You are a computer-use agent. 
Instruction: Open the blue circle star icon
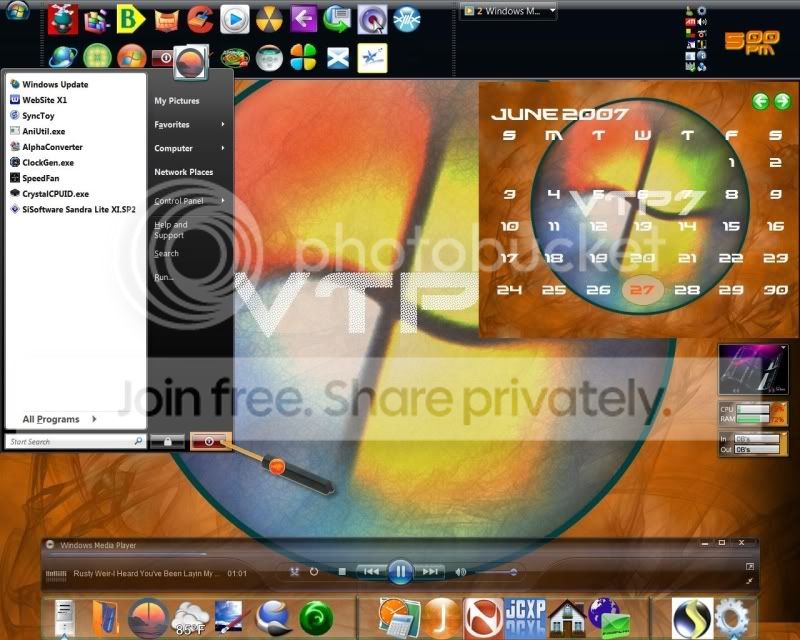pos(407,19)
